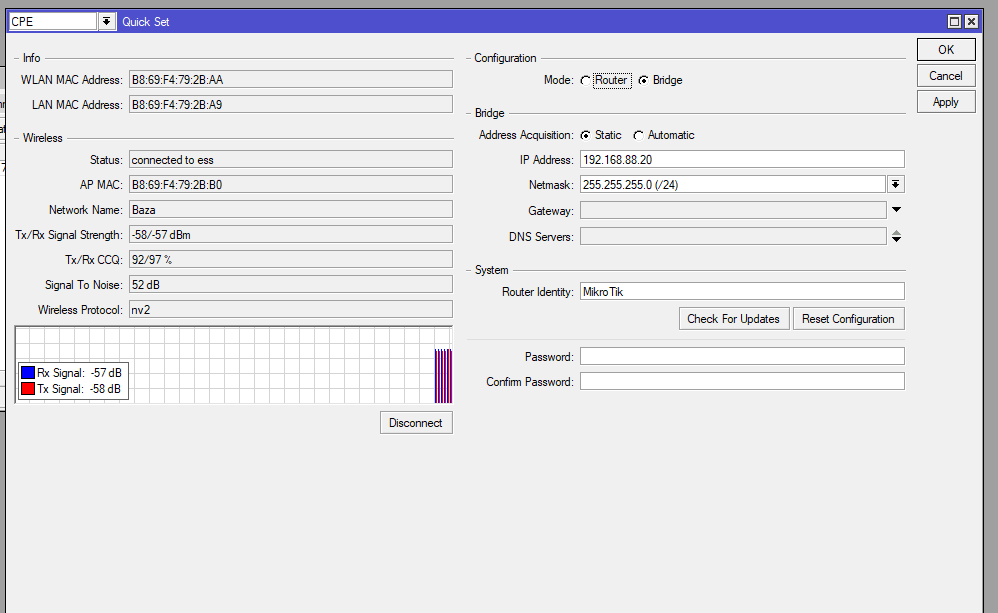The image size is (998, 613).
Task: Click the Confirm Password field
Action: point(741,382)
